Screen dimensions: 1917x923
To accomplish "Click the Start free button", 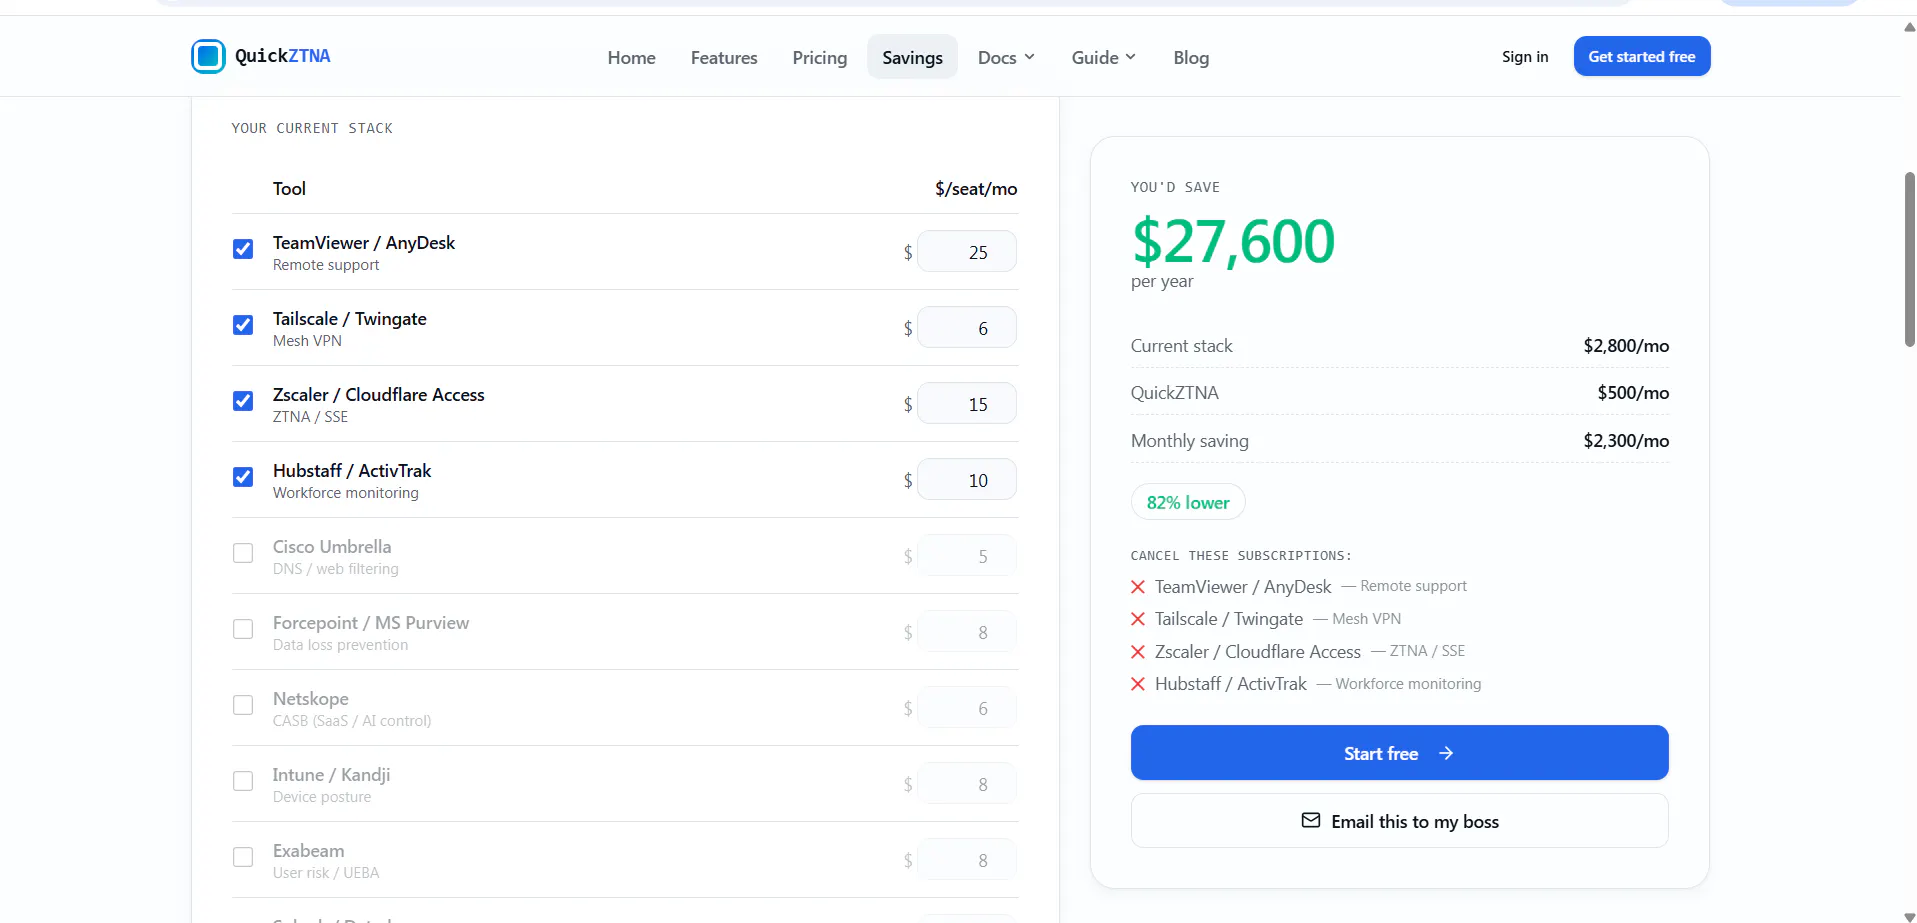I will coord(1400,753).
